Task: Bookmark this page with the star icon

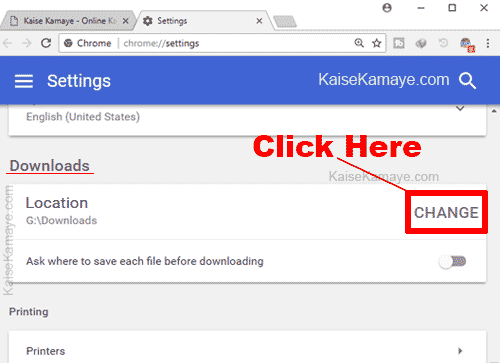Action: pos(377,43)
